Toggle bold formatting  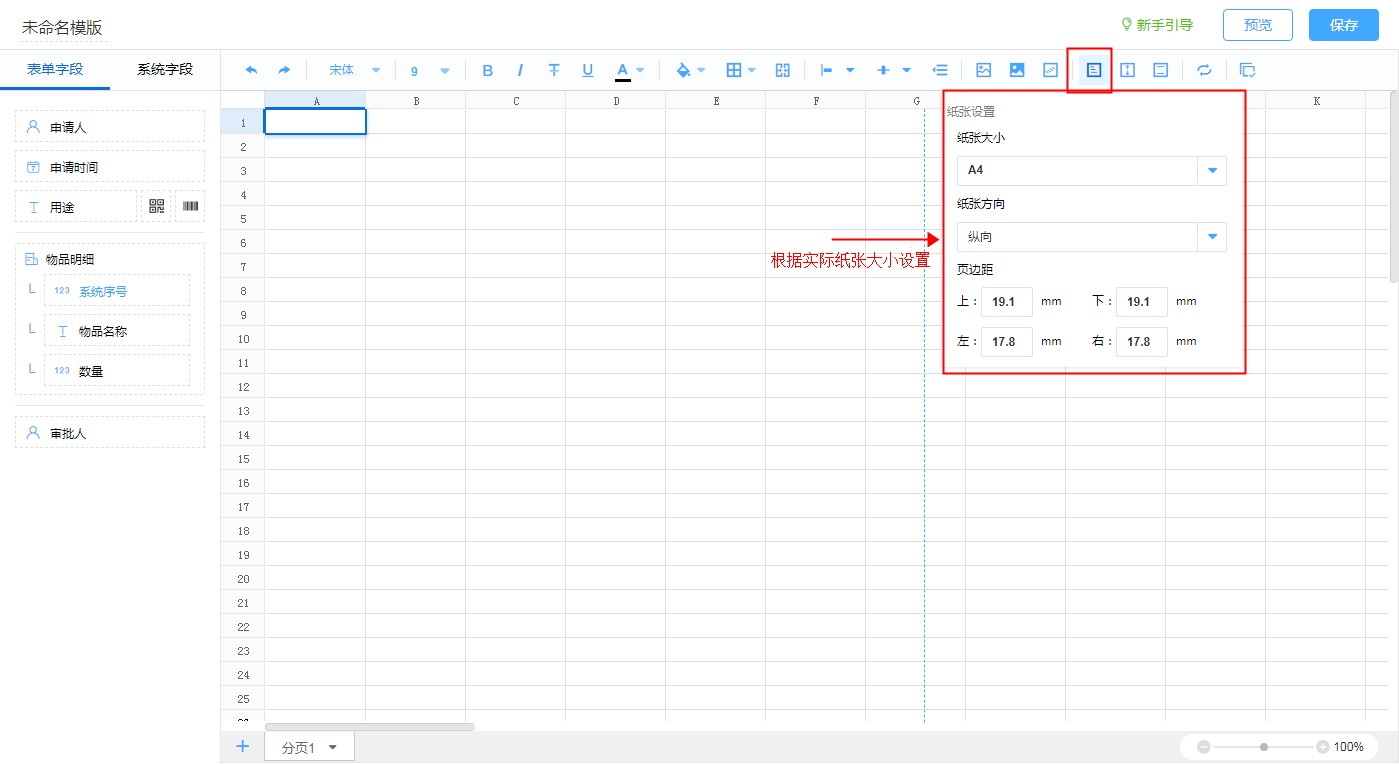[x=488, y=70]
